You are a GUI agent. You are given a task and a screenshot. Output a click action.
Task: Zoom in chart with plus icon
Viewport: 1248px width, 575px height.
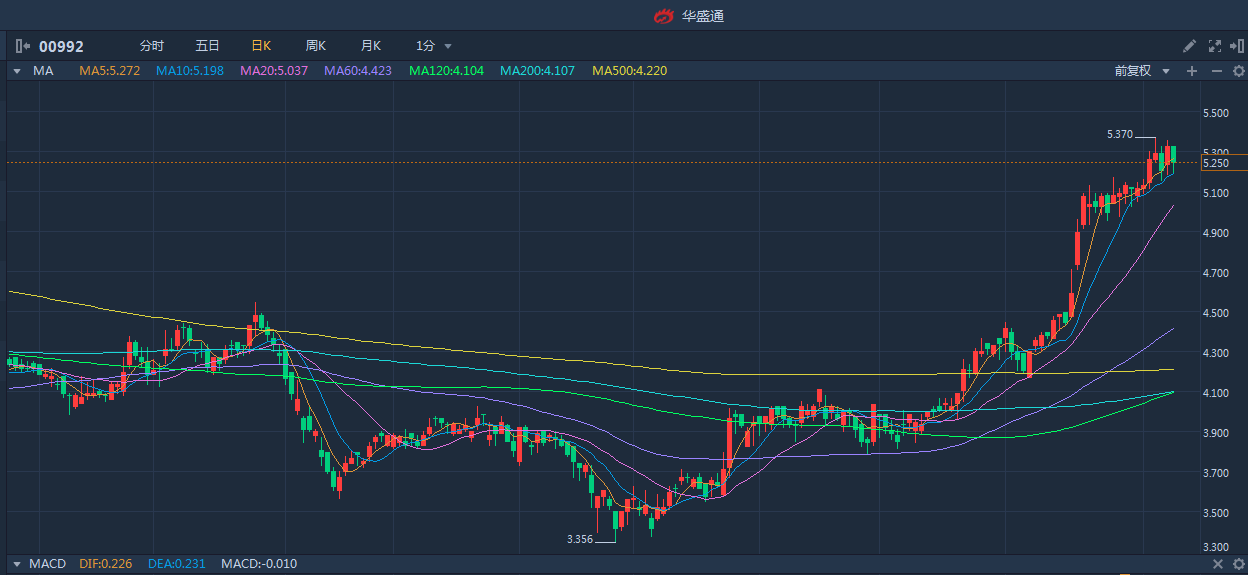click(x=1191, y=71)
